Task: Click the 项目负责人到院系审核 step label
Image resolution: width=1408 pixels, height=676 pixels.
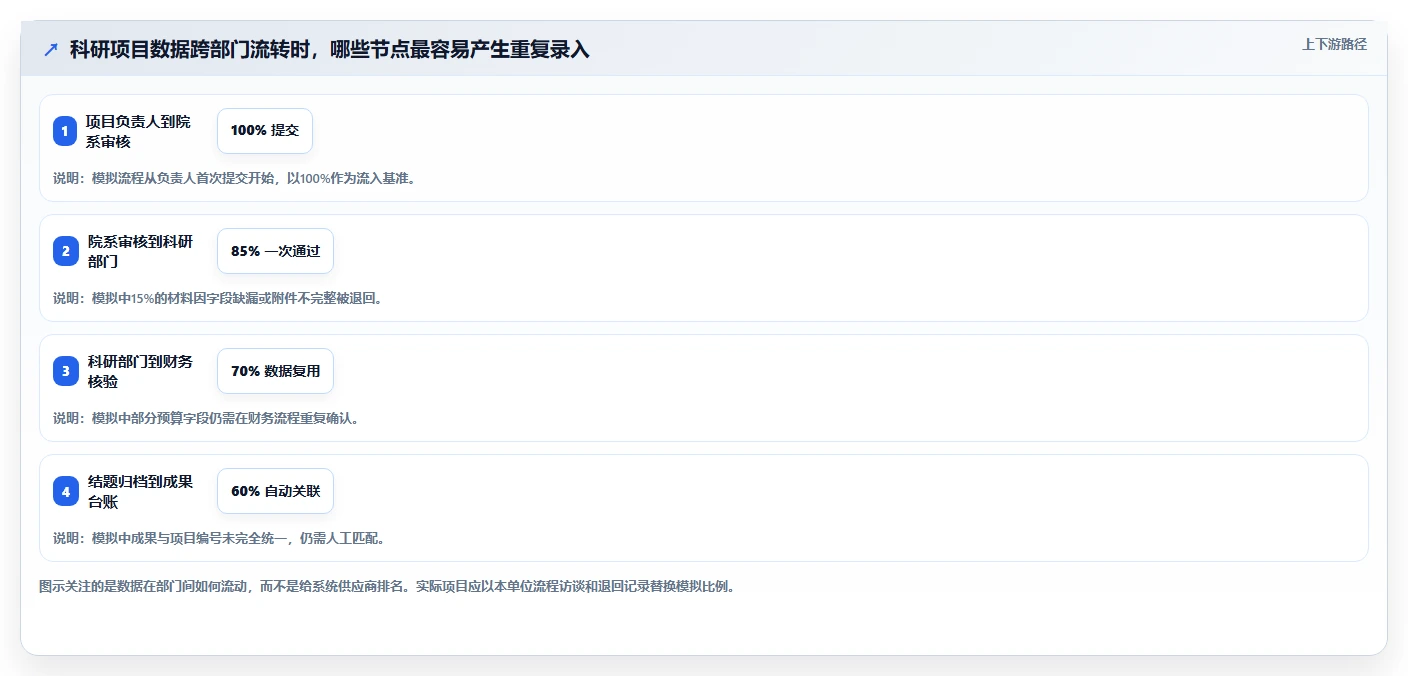Action: pos(138,131)
